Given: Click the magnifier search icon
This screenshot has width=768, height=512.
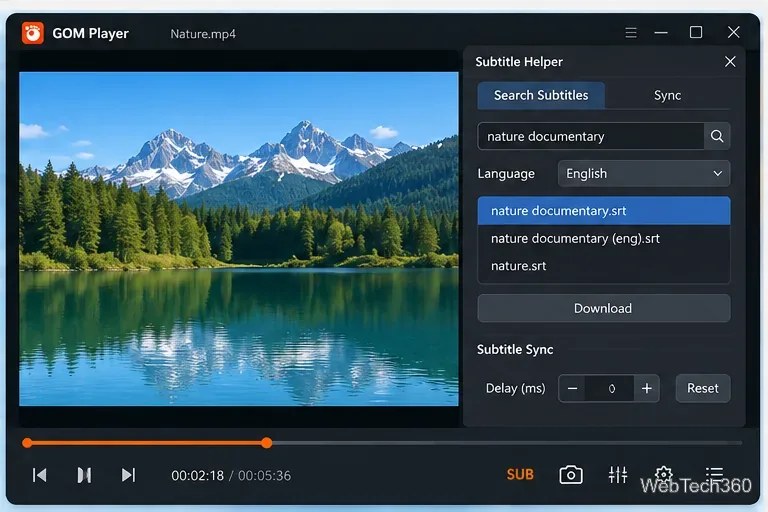Looking at the screenshot, I should tap(717, 136).
